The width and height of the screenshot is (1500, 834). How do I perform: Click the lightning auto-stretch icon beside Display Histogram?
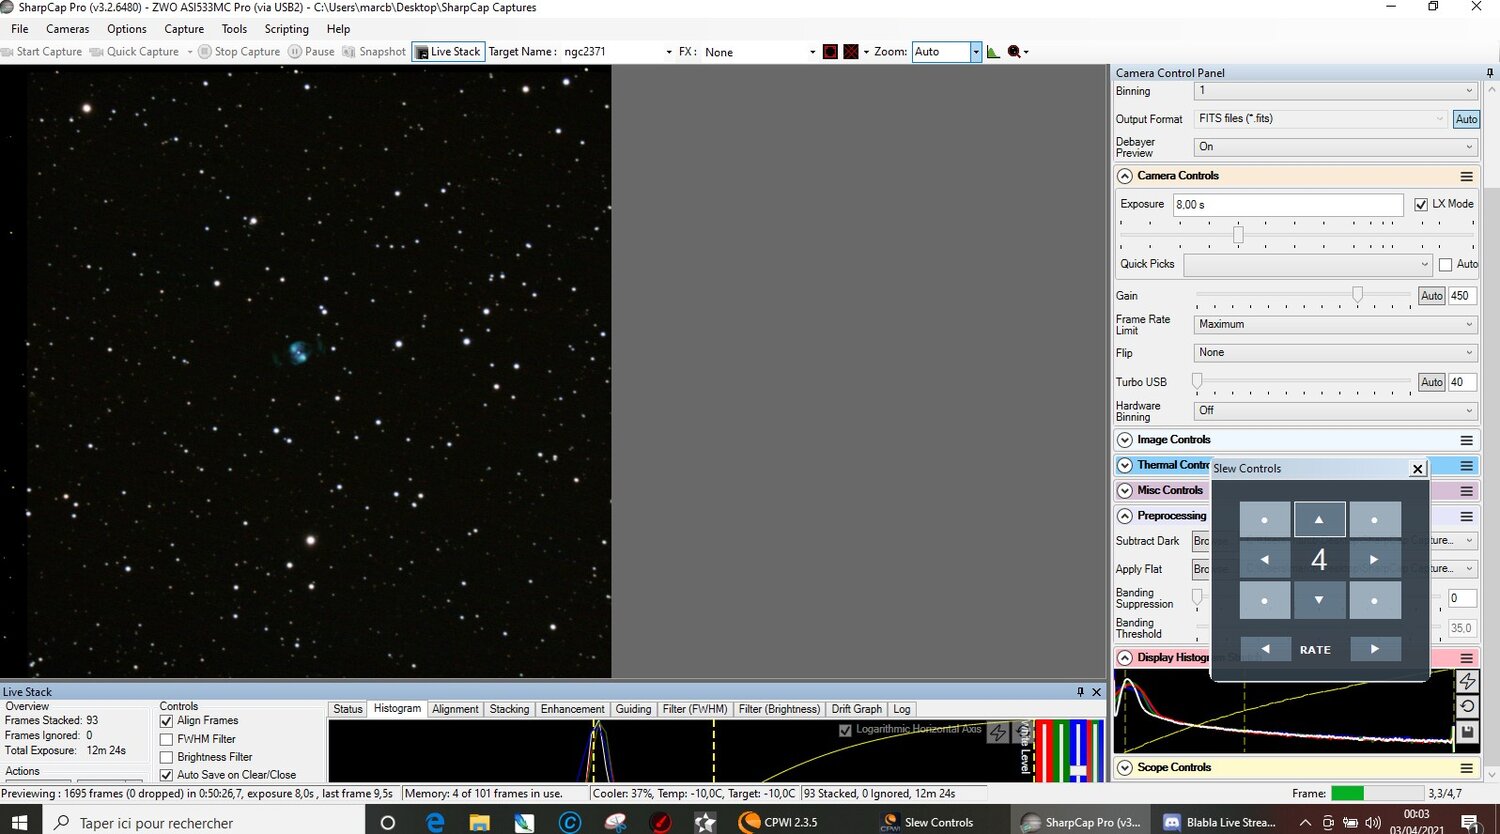tap(1469, 681)
